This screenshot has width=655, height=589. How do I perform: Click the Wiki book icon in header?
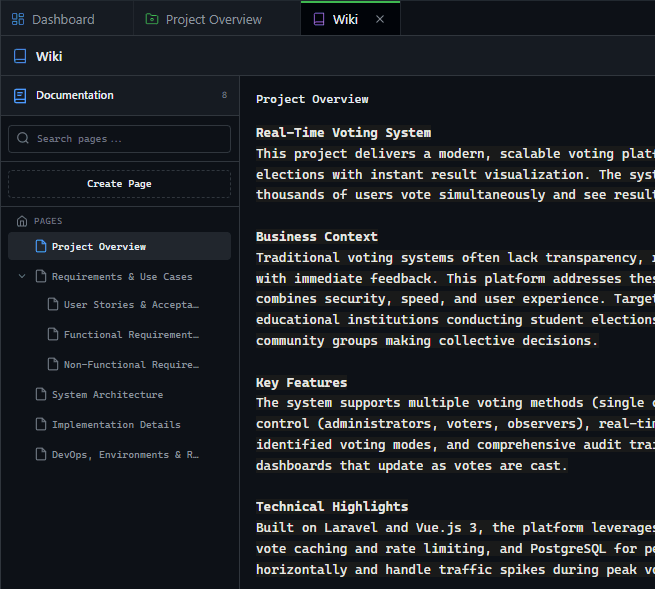[x=20, y=57]
